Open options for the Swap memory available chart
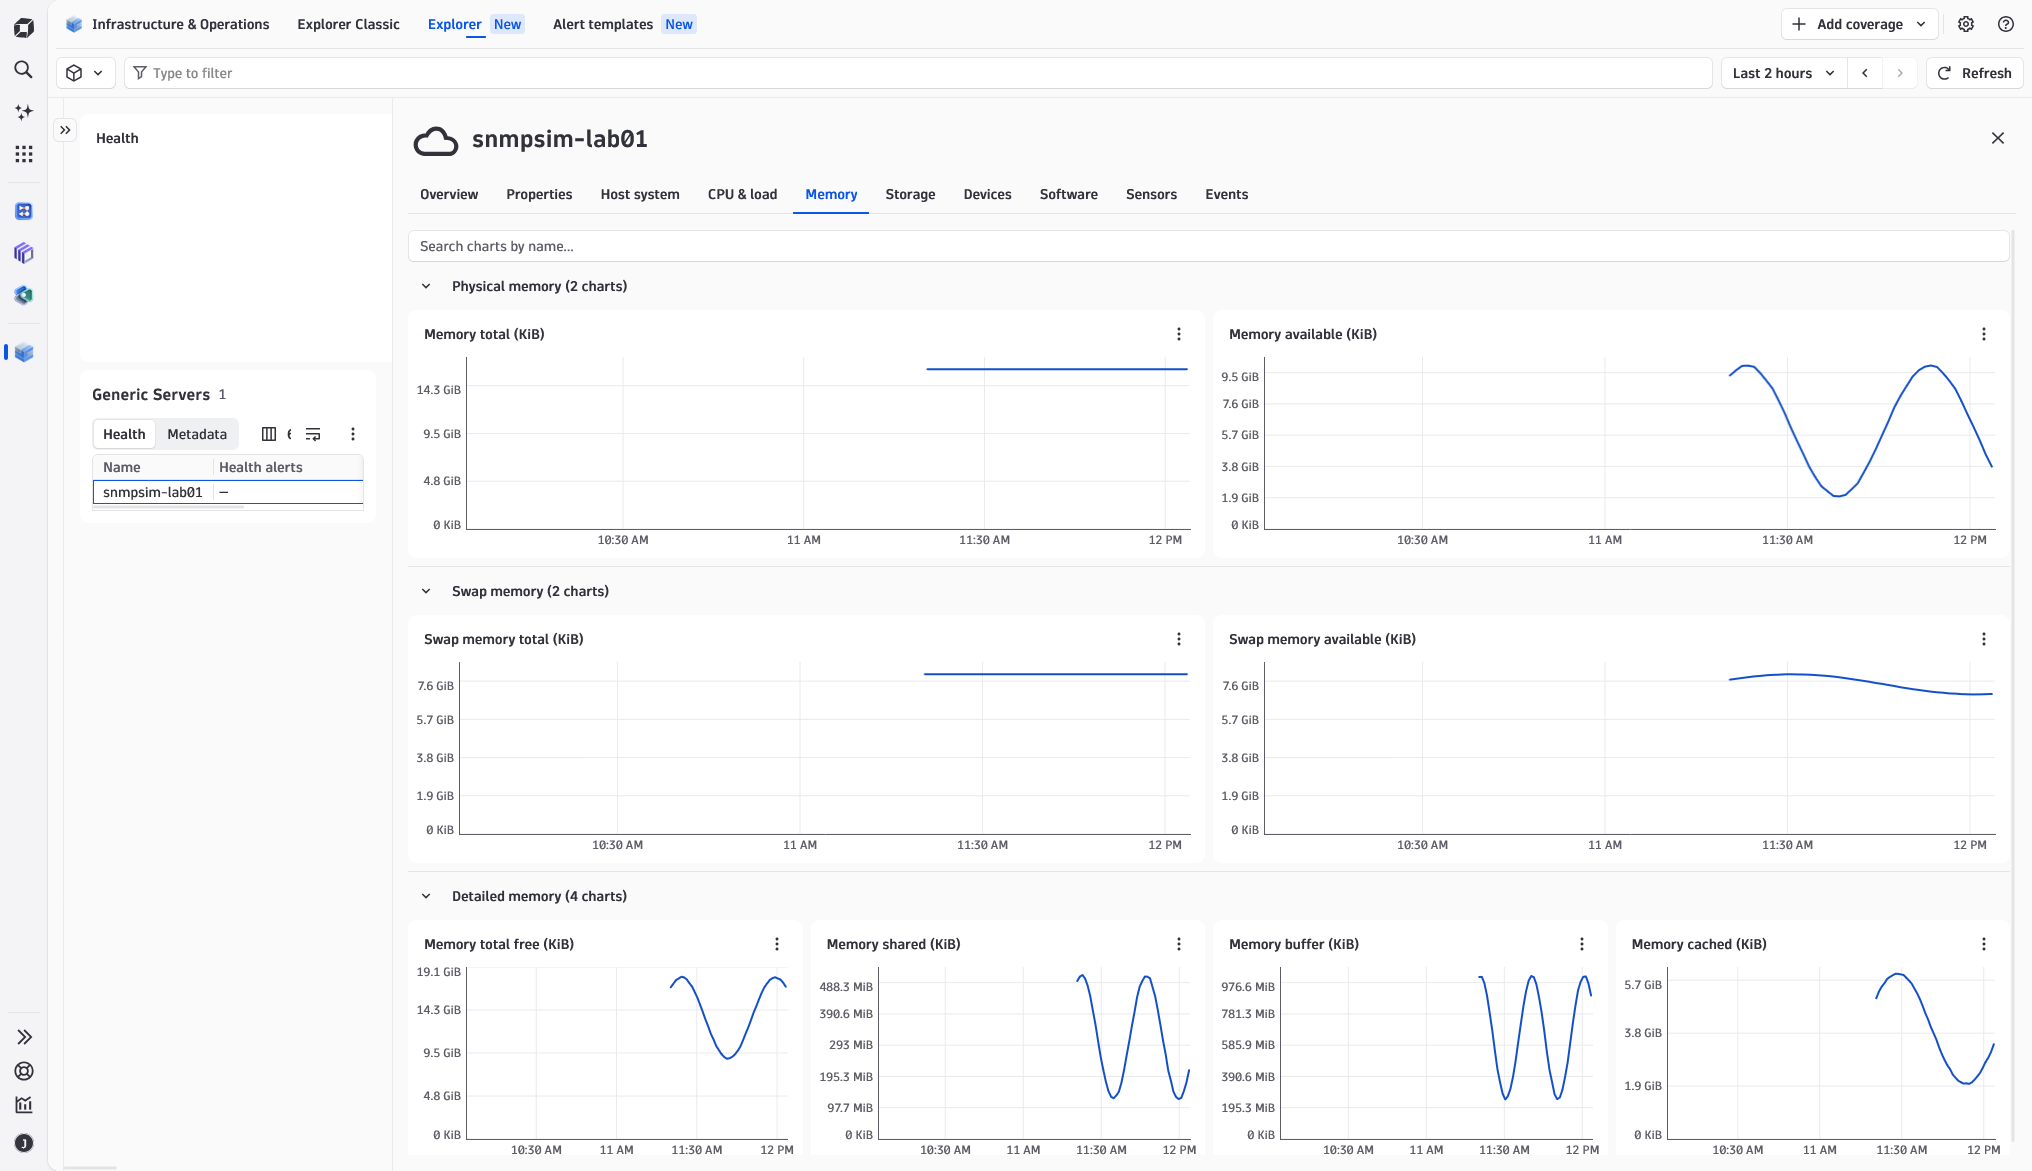The image size is (2032, 1171). [x=1984, y=639]
